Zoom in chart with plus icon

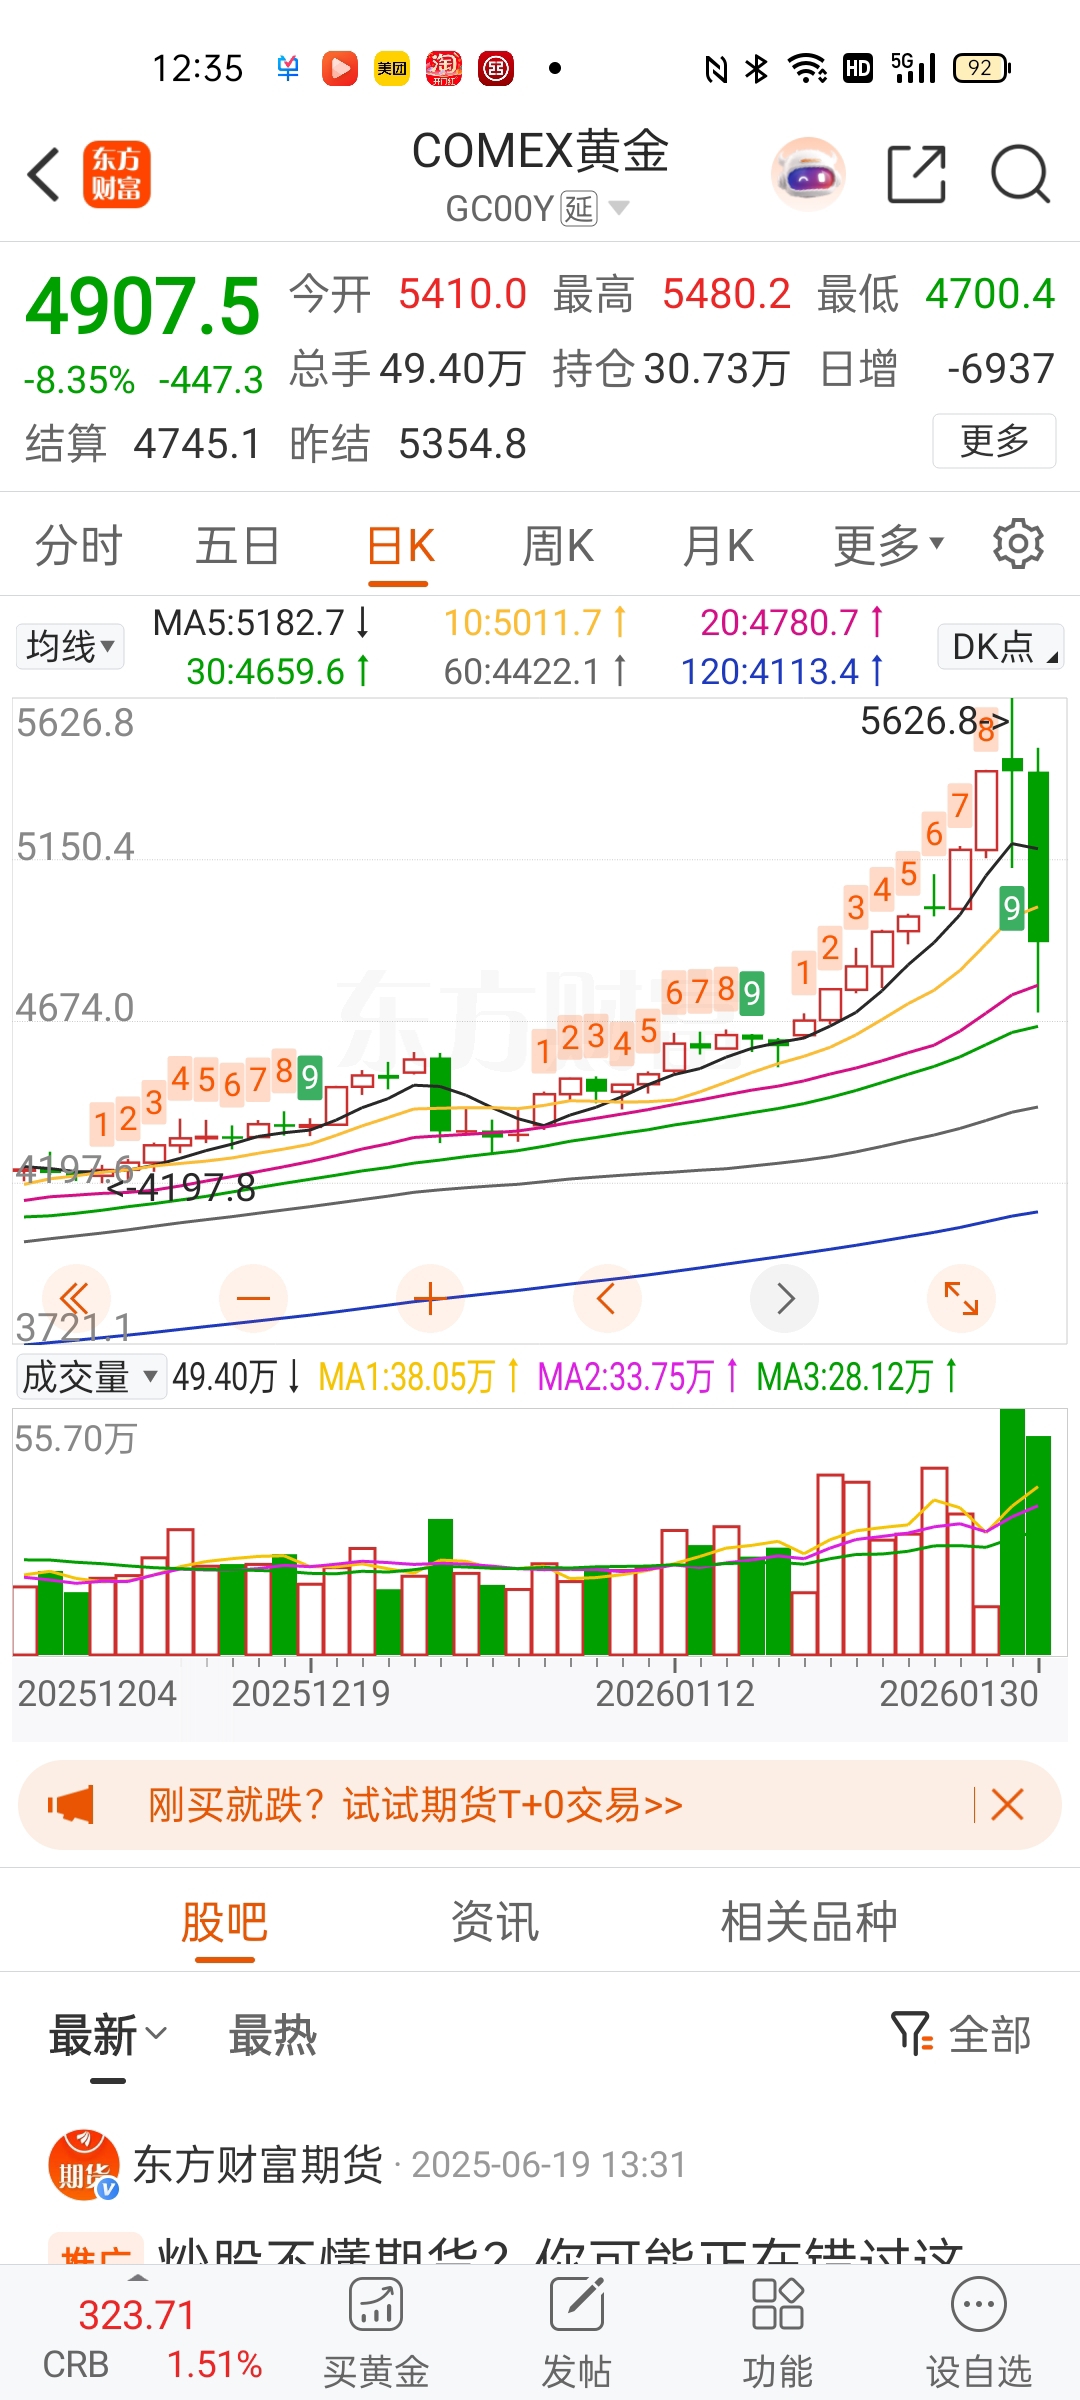[x=430, y=1298]
